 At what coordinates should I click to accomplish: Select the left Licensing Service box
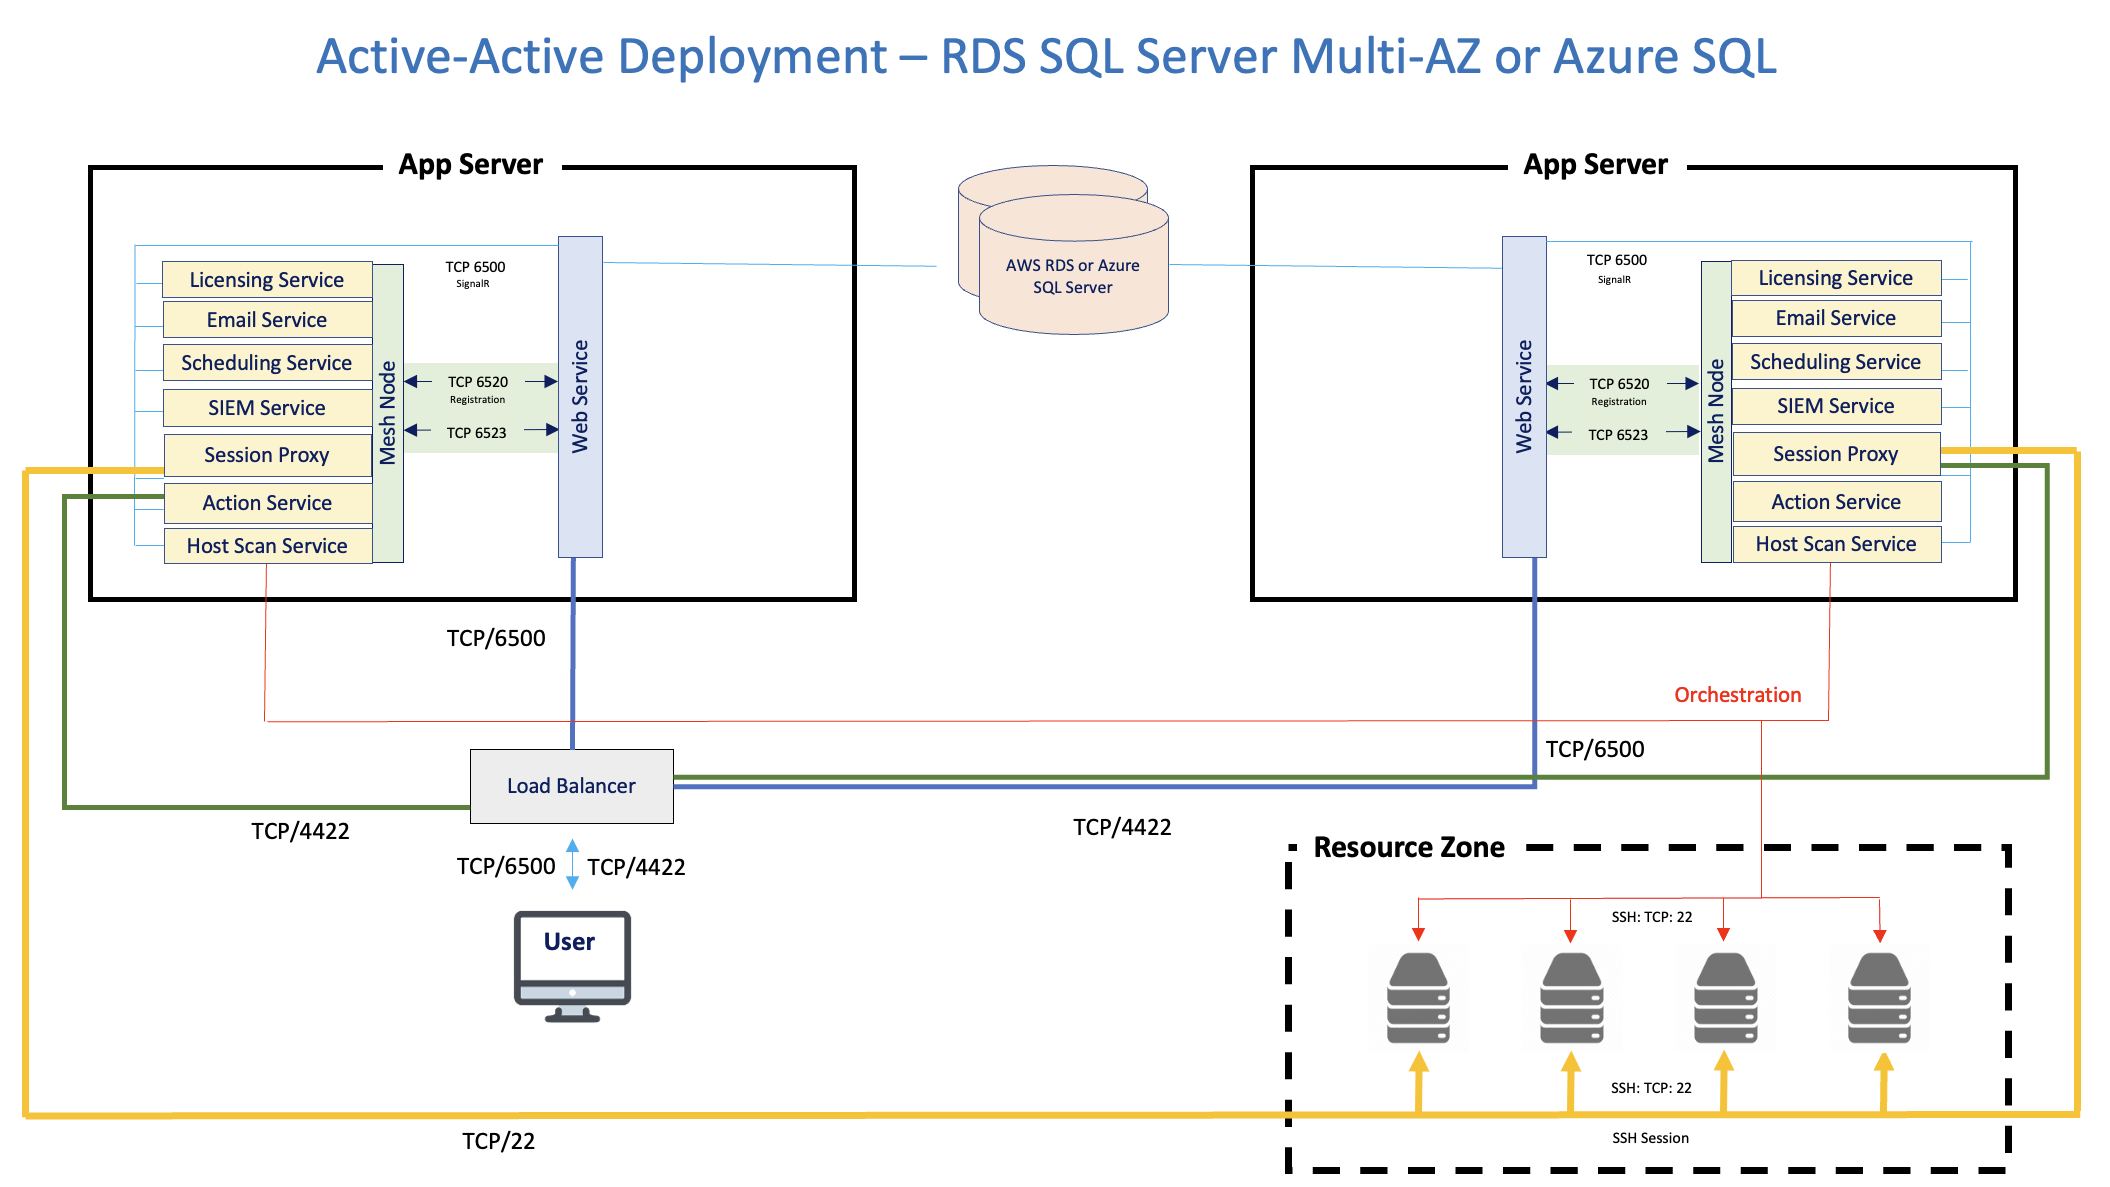click(x=266, y=279)
